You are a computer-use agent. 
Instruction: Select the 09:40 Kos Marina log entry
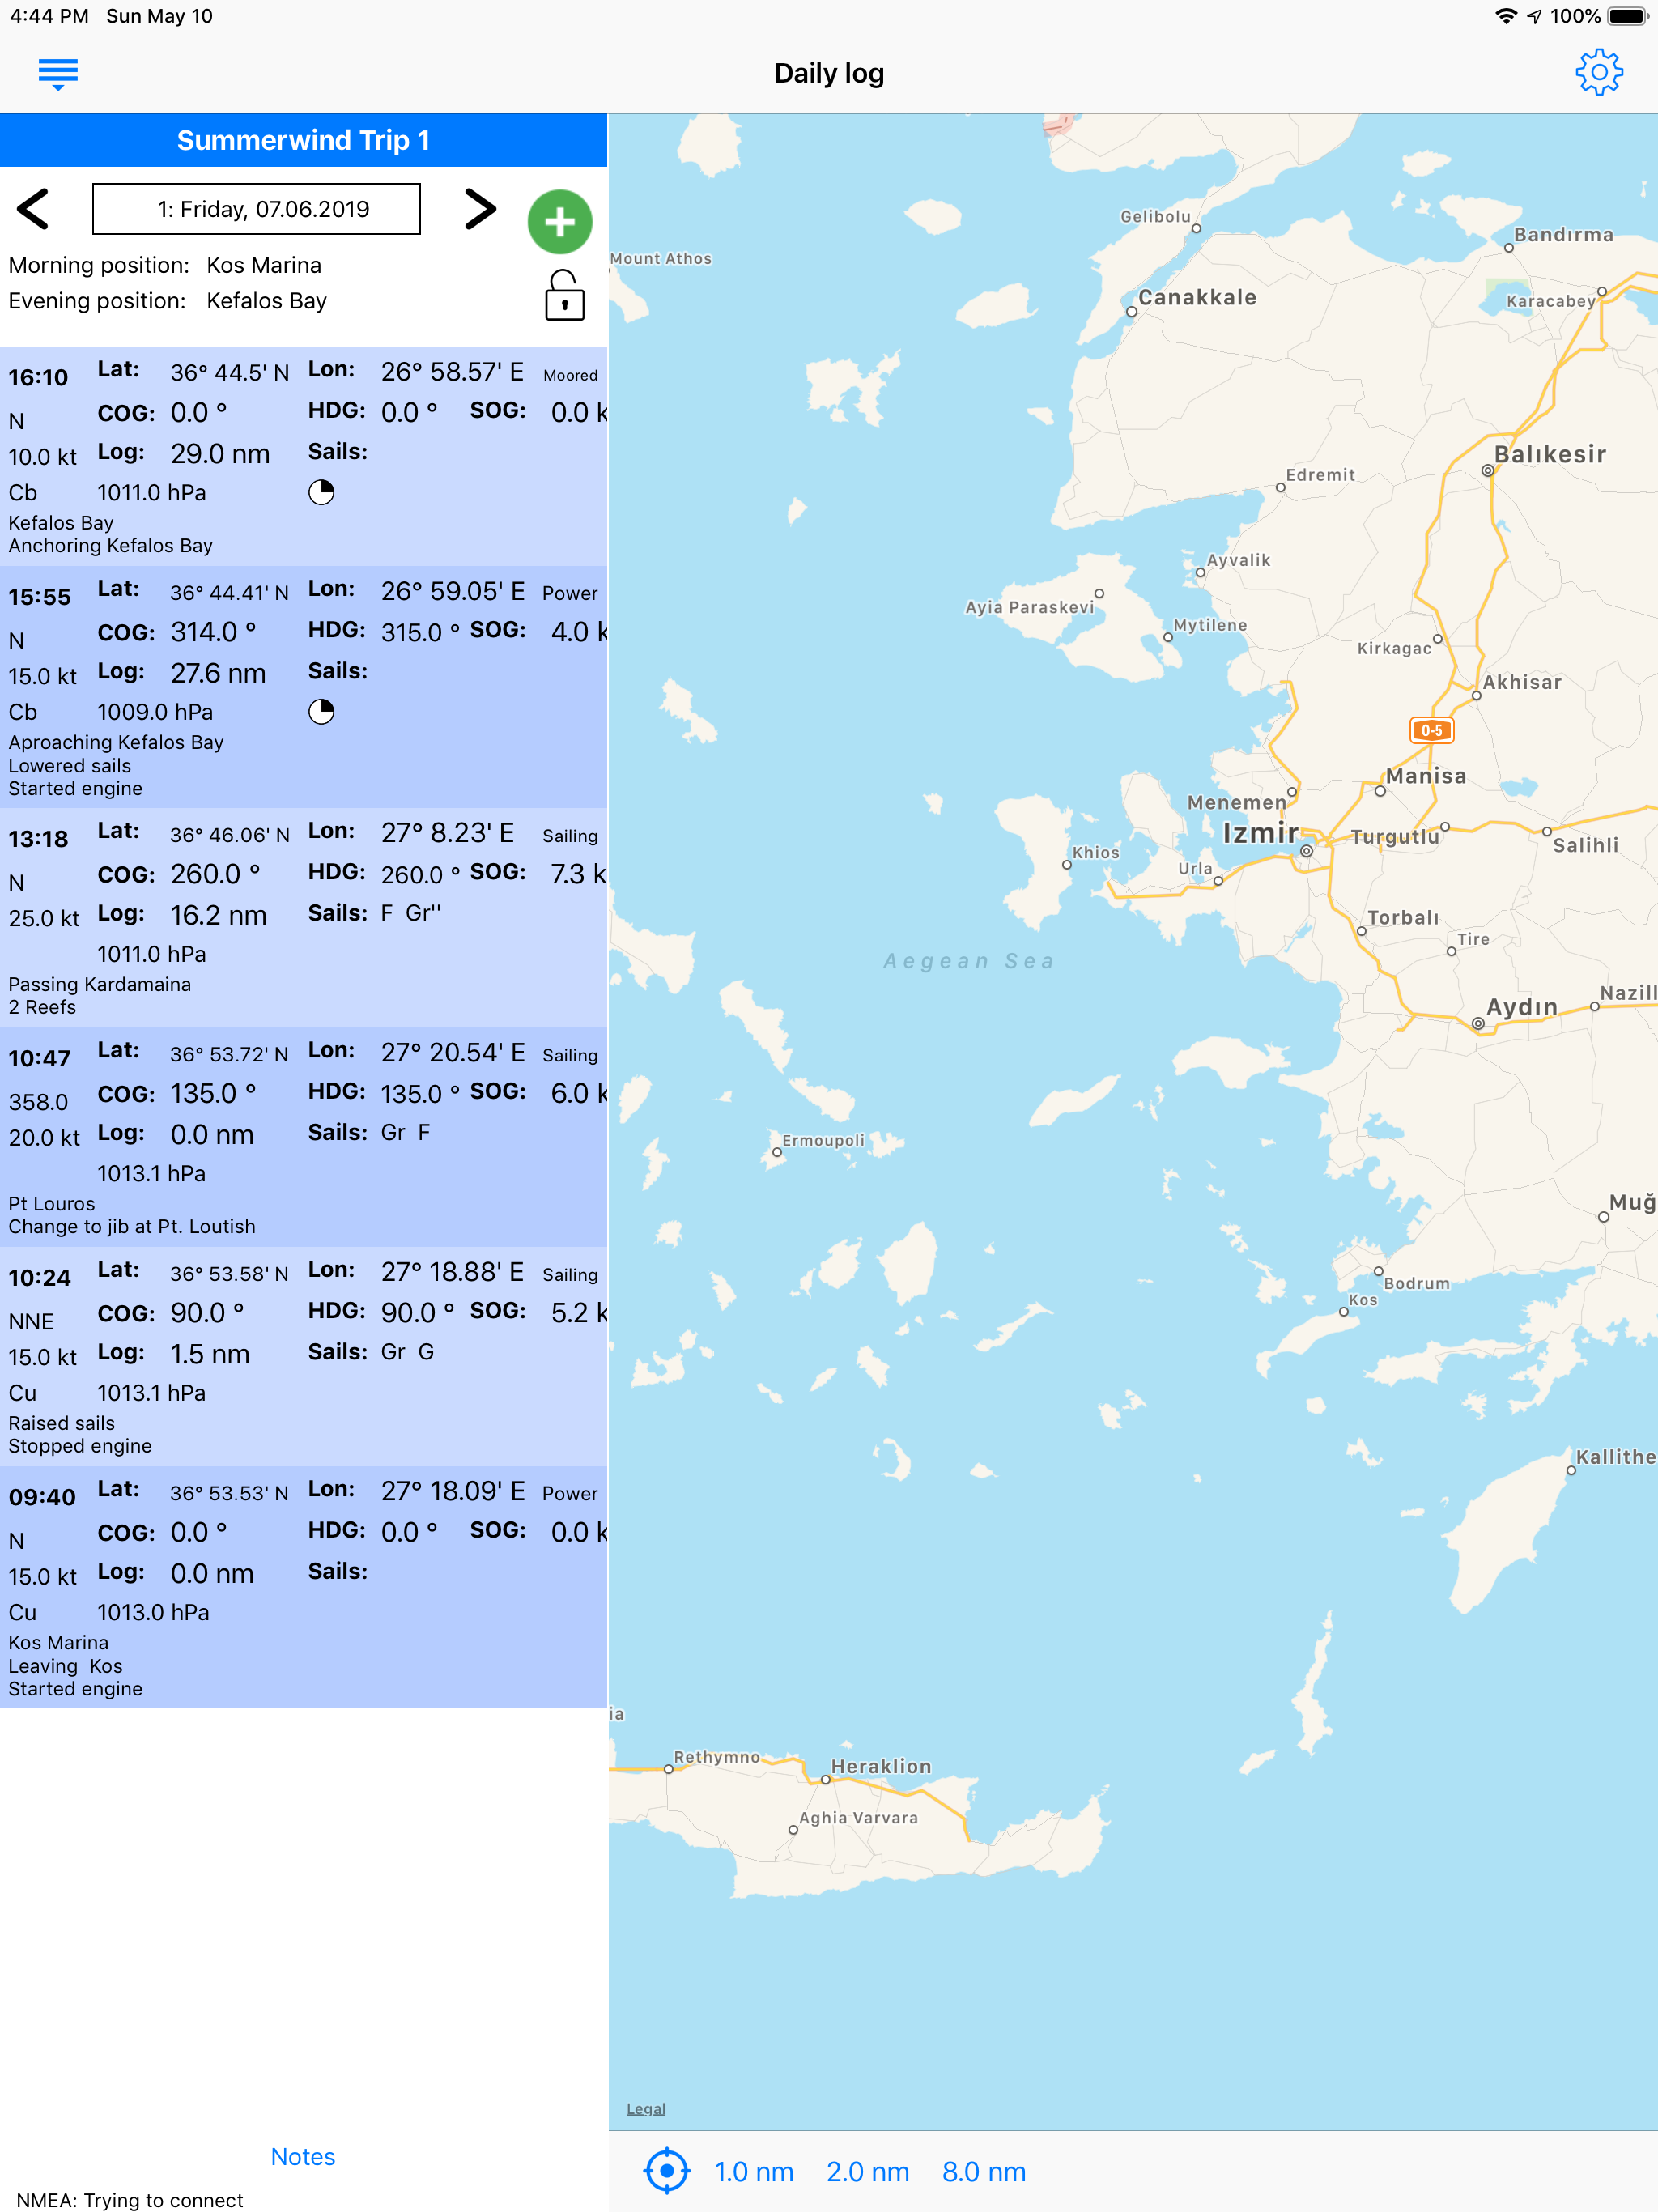click(303, 1586)
